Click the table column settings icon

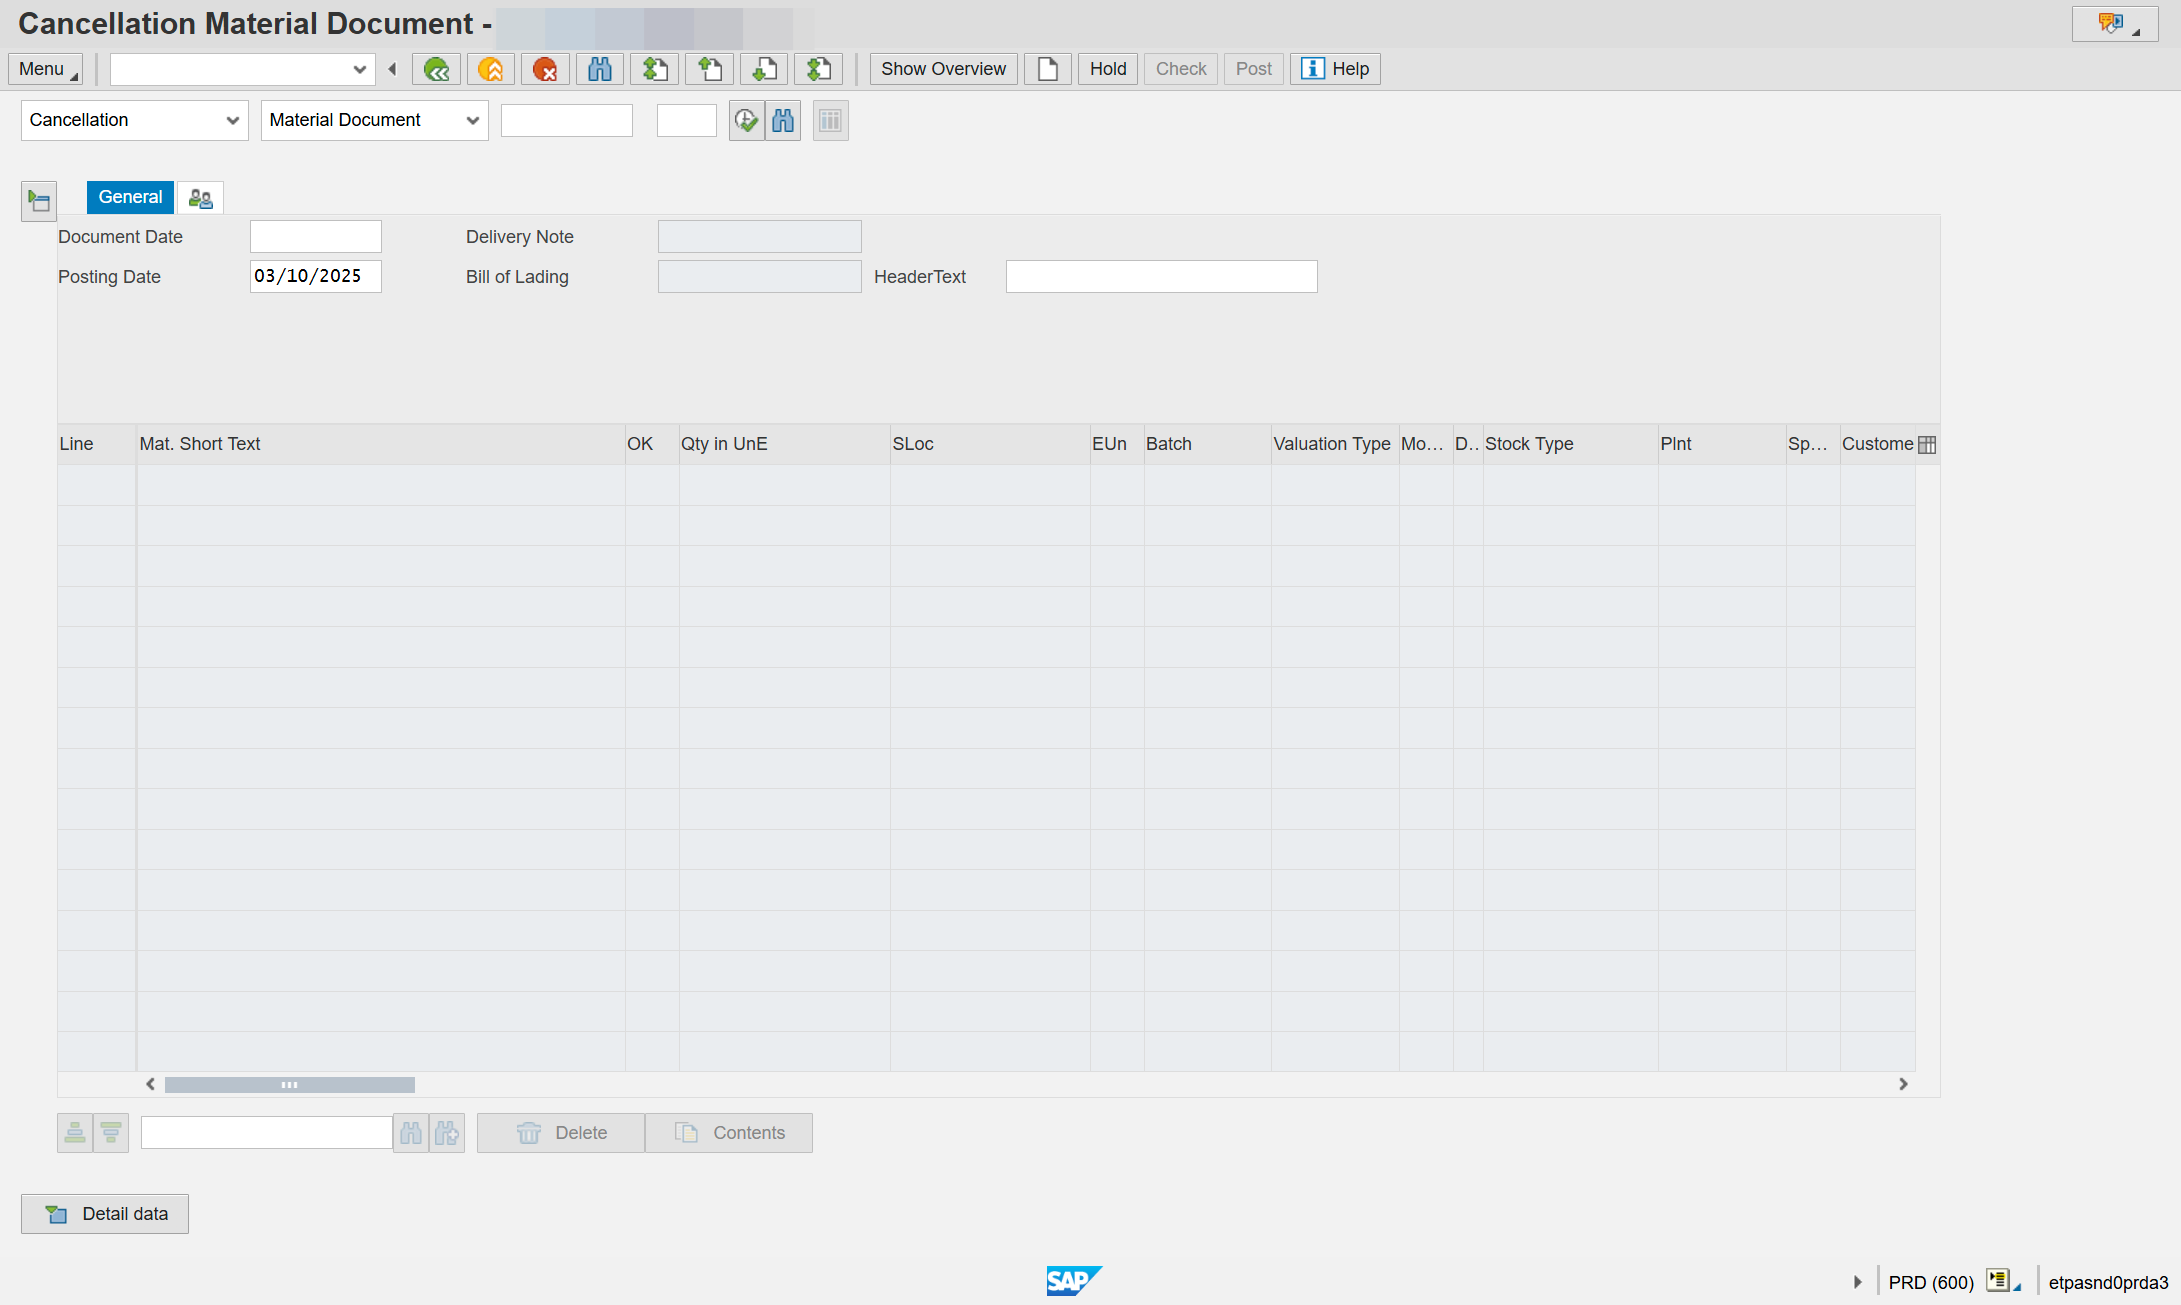tap(1927, 445)
